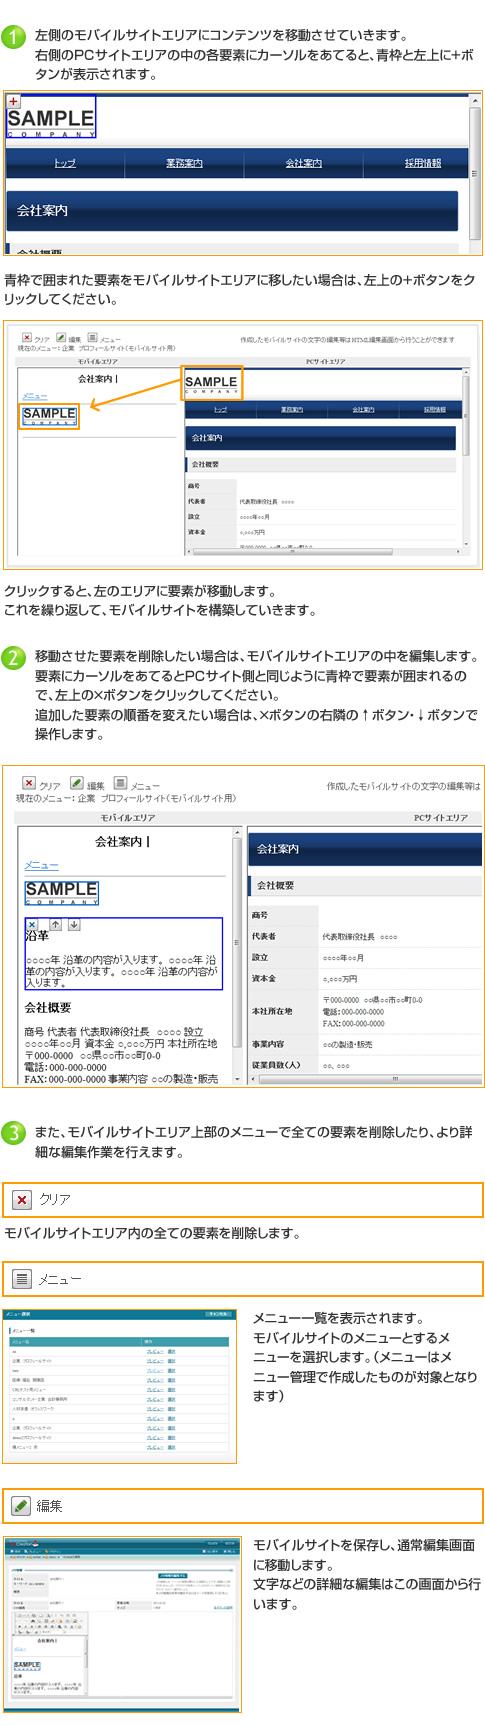
Task: Click the red plus icon above SAMPLE logo
Action: coord(13,101)
